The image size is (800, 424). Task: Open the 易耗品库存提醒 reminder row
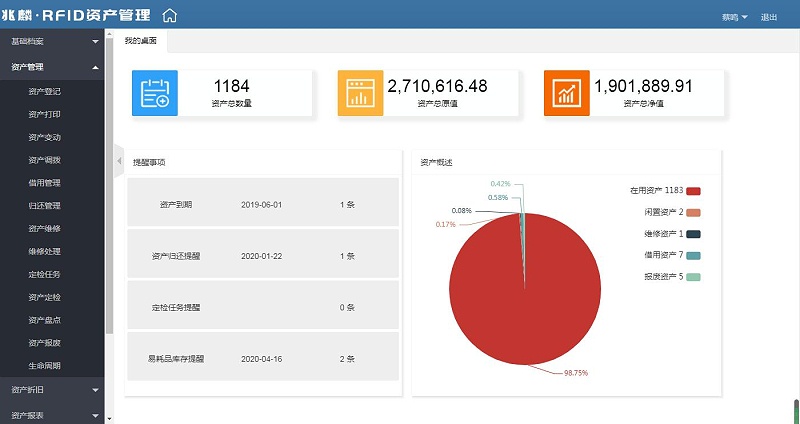click(262, 357)
